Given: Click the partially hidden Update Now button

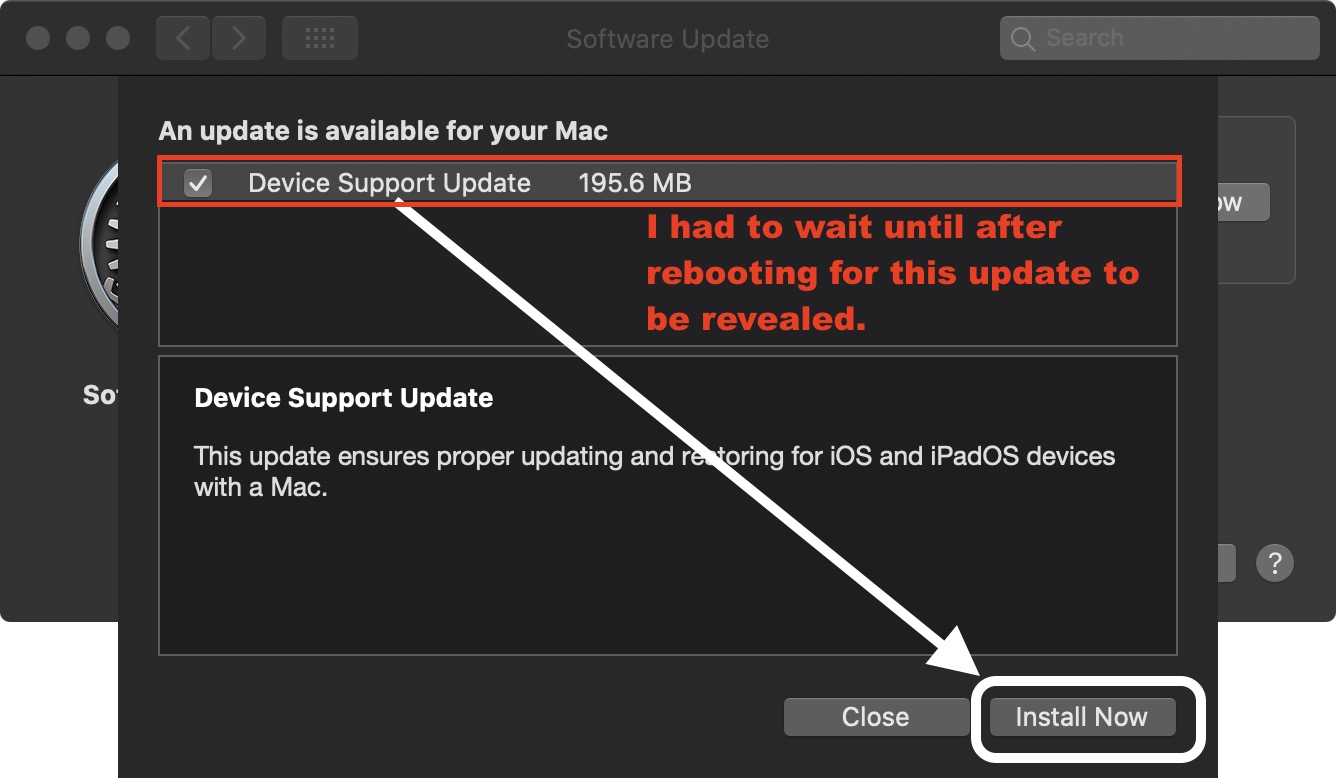Looking at the screenshot, I should click(x=1243, y=202).
